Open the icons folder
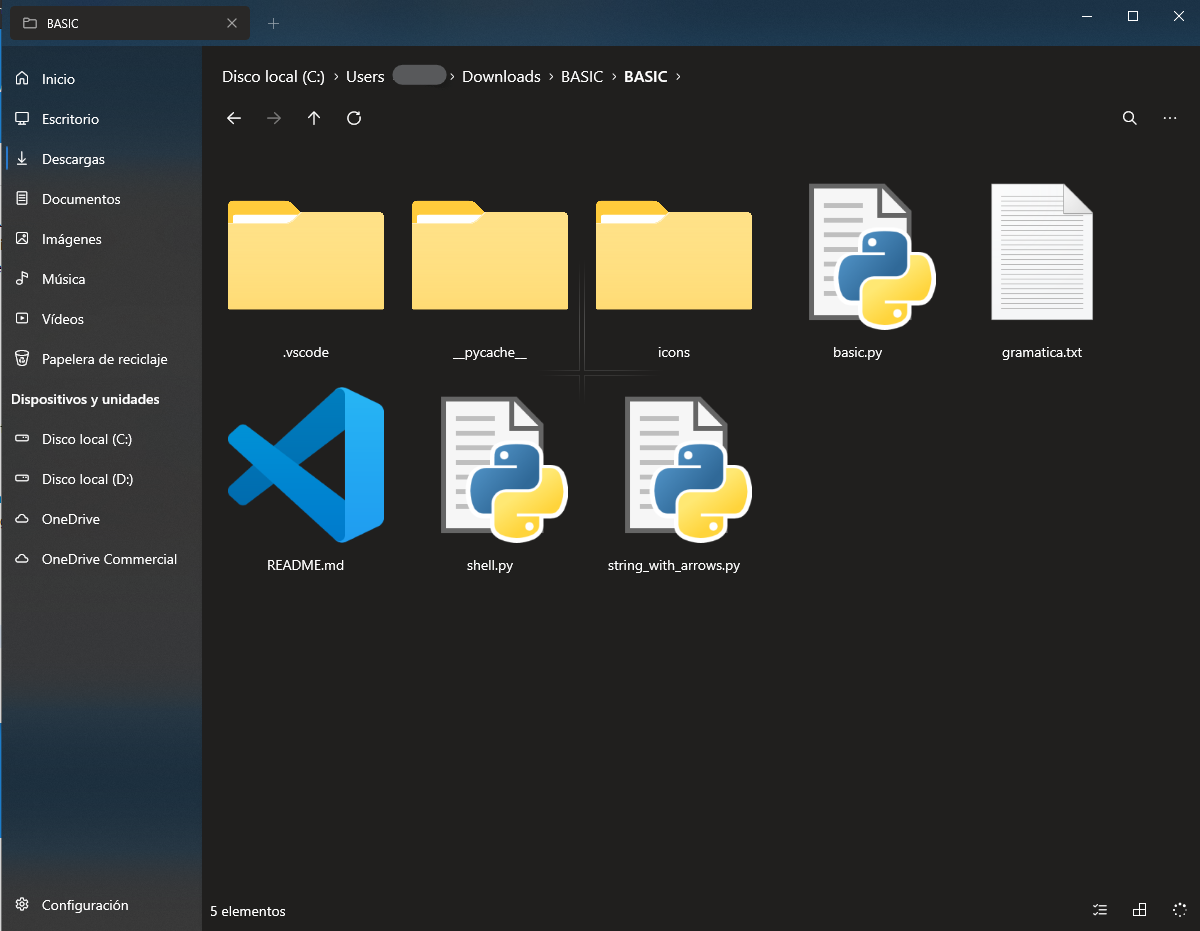The image size is (1200, 931). pos(674,255)
